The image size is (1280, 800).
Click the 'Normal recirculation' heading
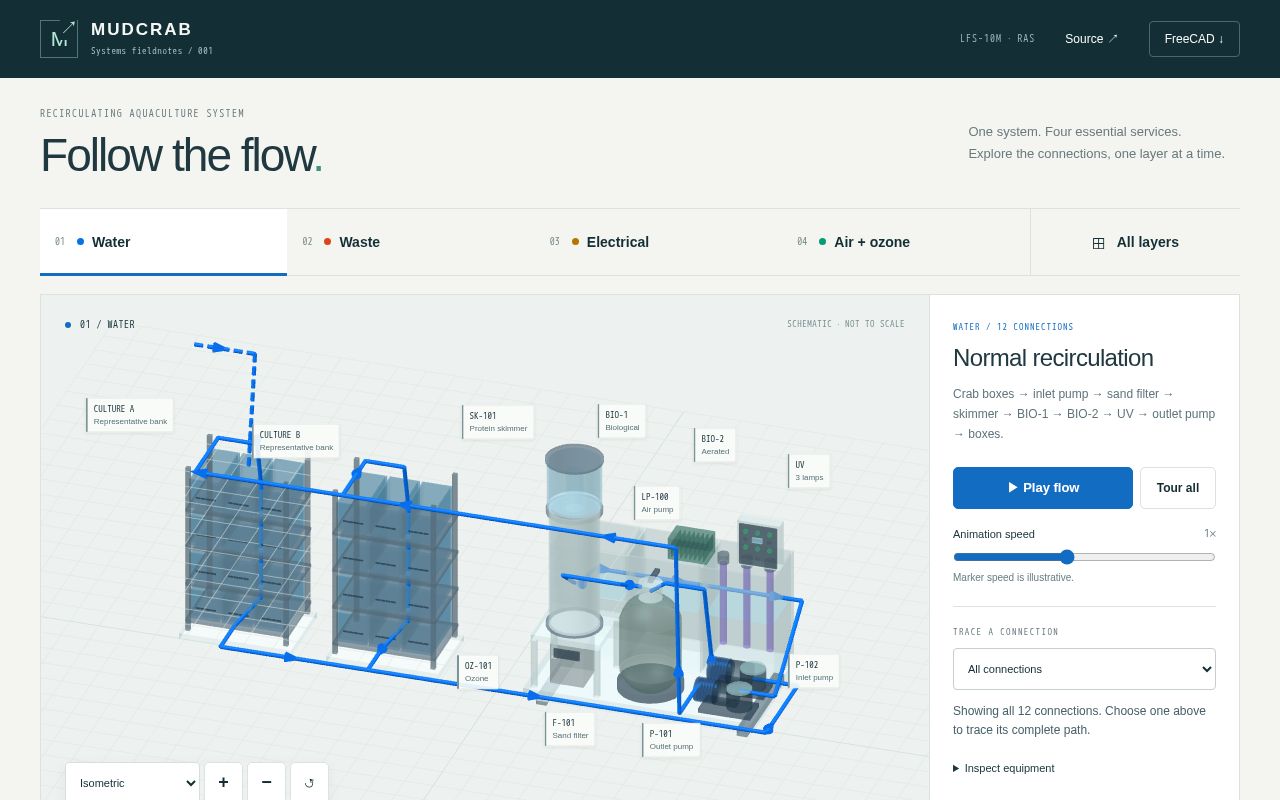[x=1053, y=358]
